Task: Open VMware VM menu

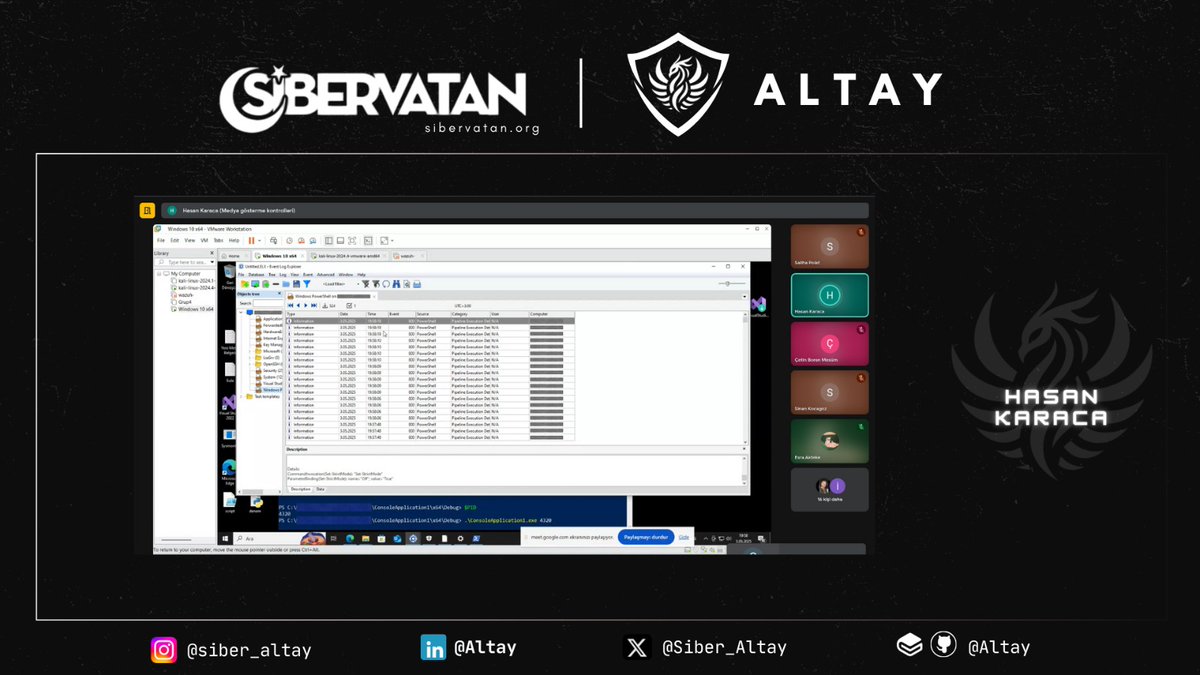Action: (205, 241)
